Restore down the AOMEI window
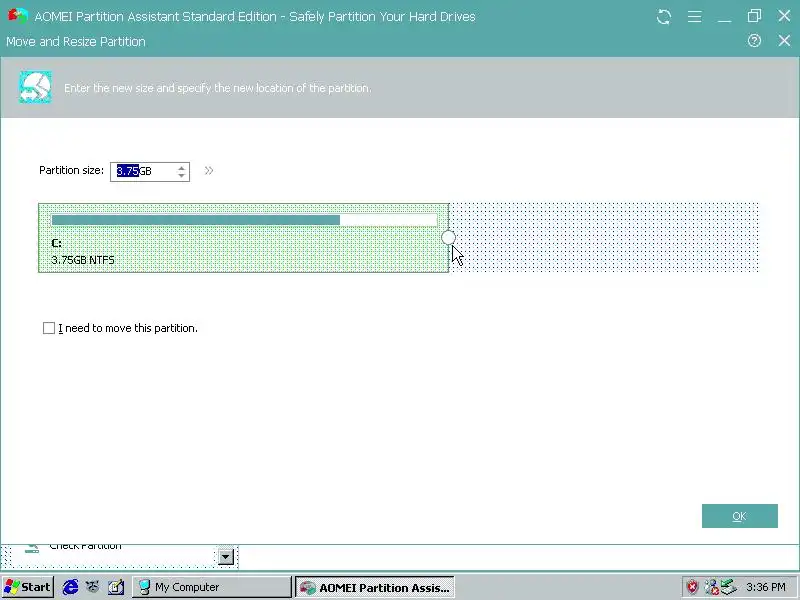 (754, 16)
